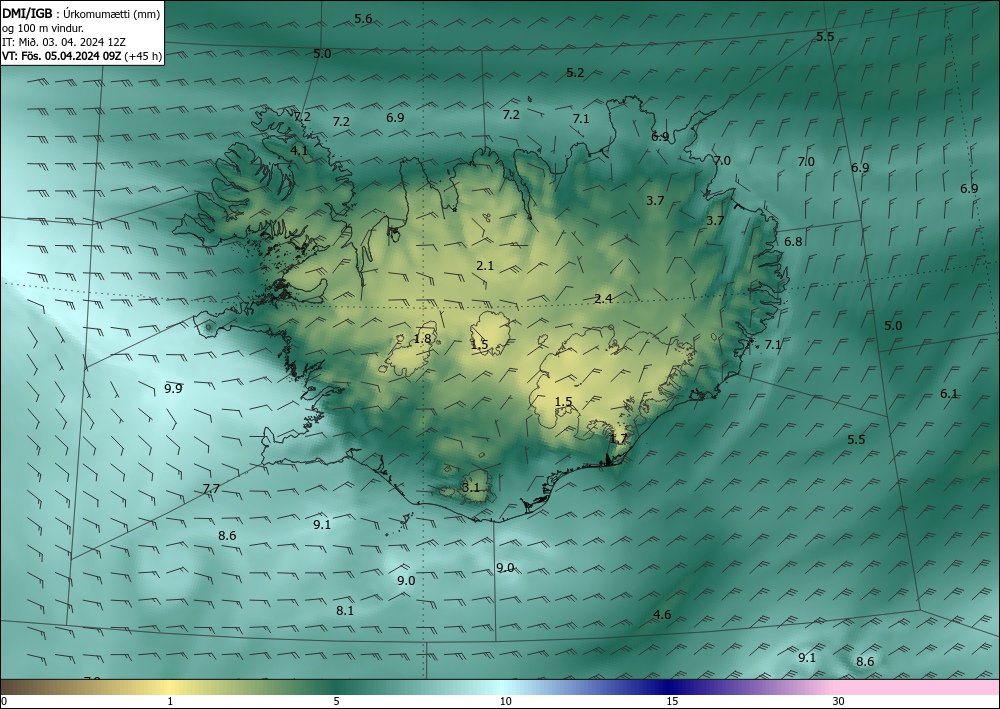Click the 8.1 value on the map
Image resolution: width=1000 pixels, height=709 pixels.
[344, 610]
